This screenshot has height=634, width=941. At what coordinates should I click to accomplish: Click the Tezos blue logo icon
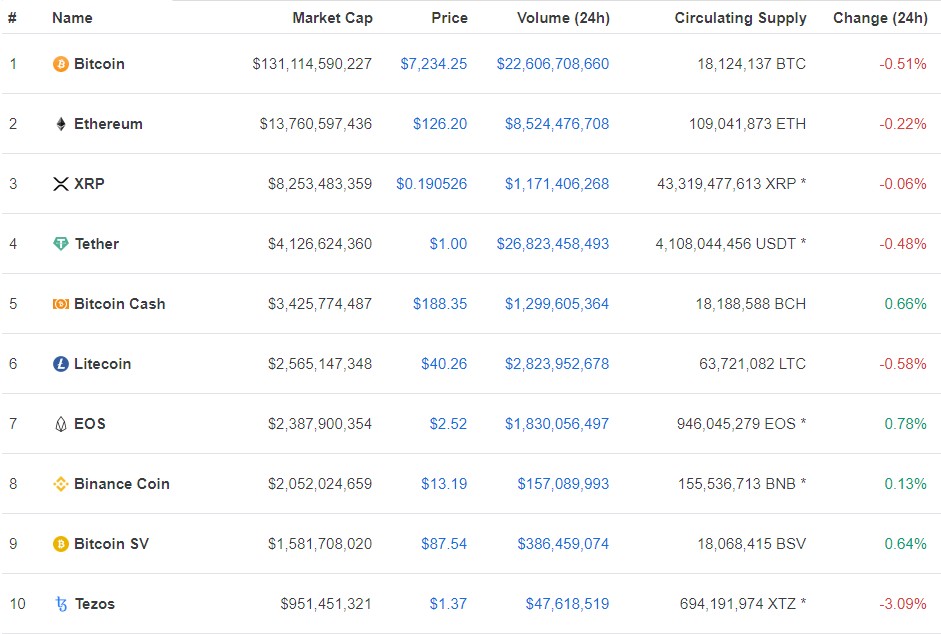point(61,604)
